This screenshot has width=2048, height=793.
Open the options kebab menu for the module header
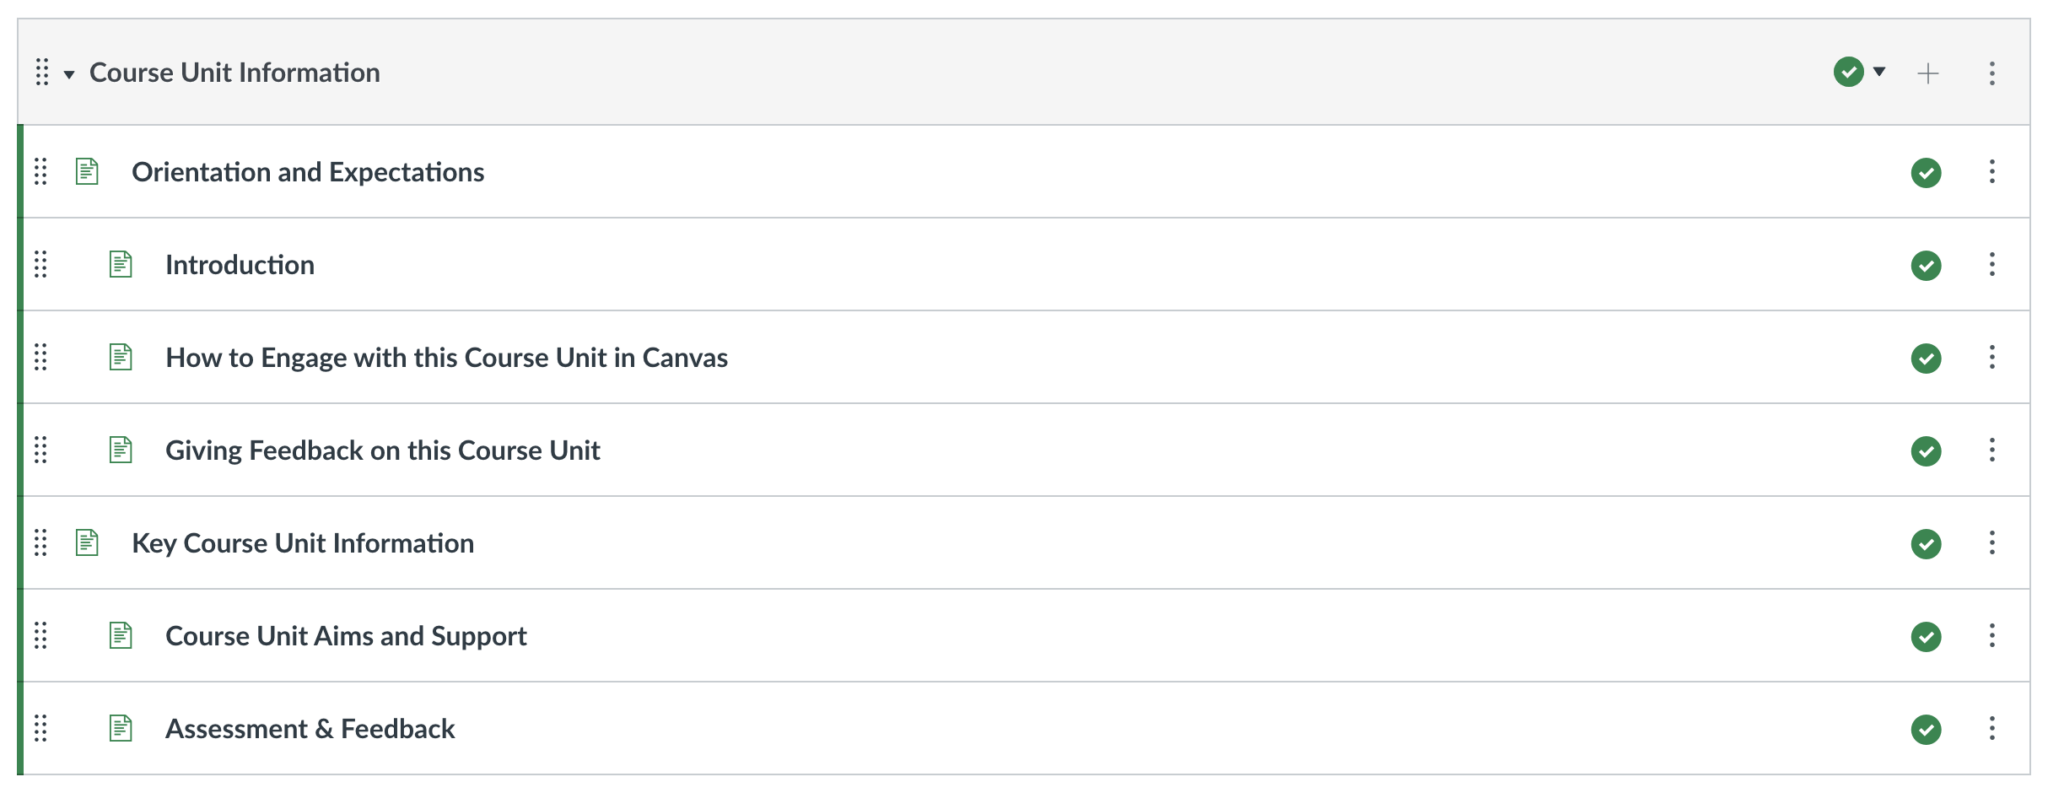1992,72
